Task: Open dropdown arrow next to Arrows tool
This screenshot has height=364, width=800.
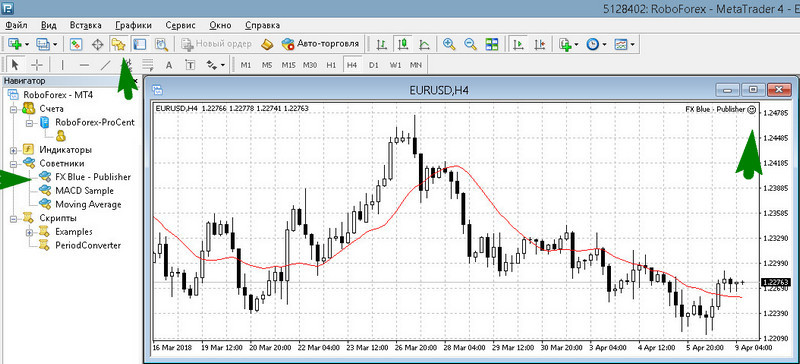Action: pos(223,65)
